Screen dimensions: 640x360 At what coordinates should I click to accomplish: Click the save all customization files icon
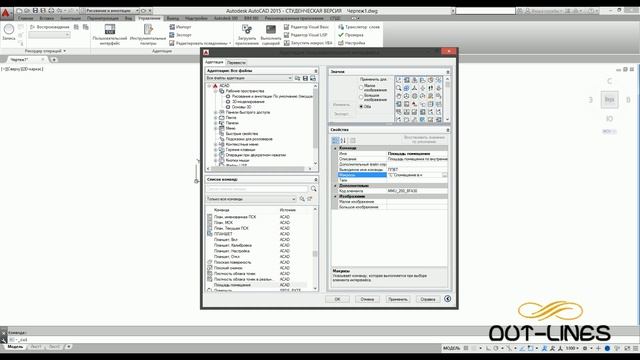313,78
